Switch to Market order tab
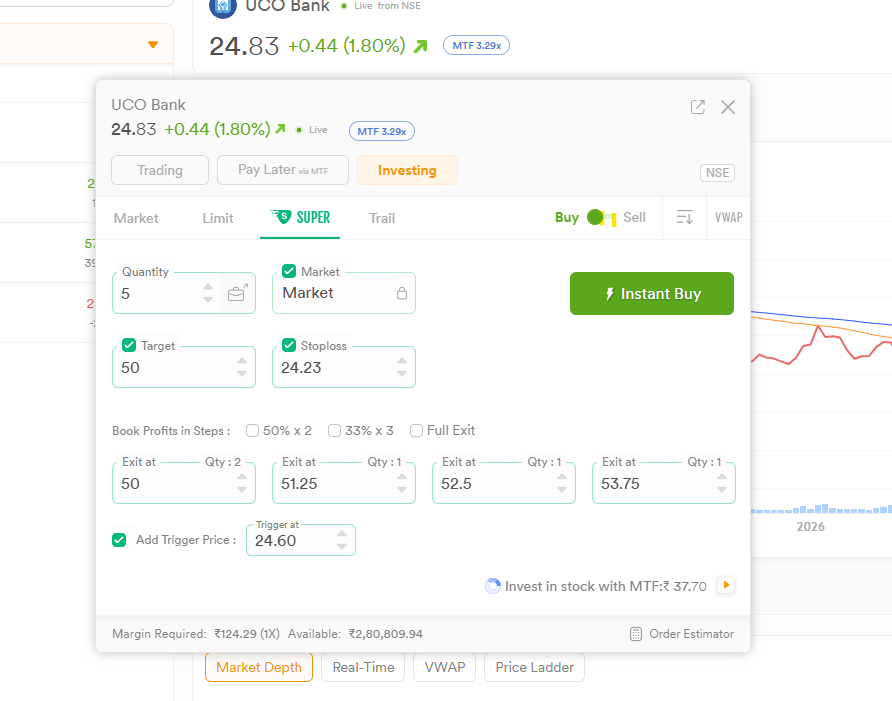 (136, 218)
